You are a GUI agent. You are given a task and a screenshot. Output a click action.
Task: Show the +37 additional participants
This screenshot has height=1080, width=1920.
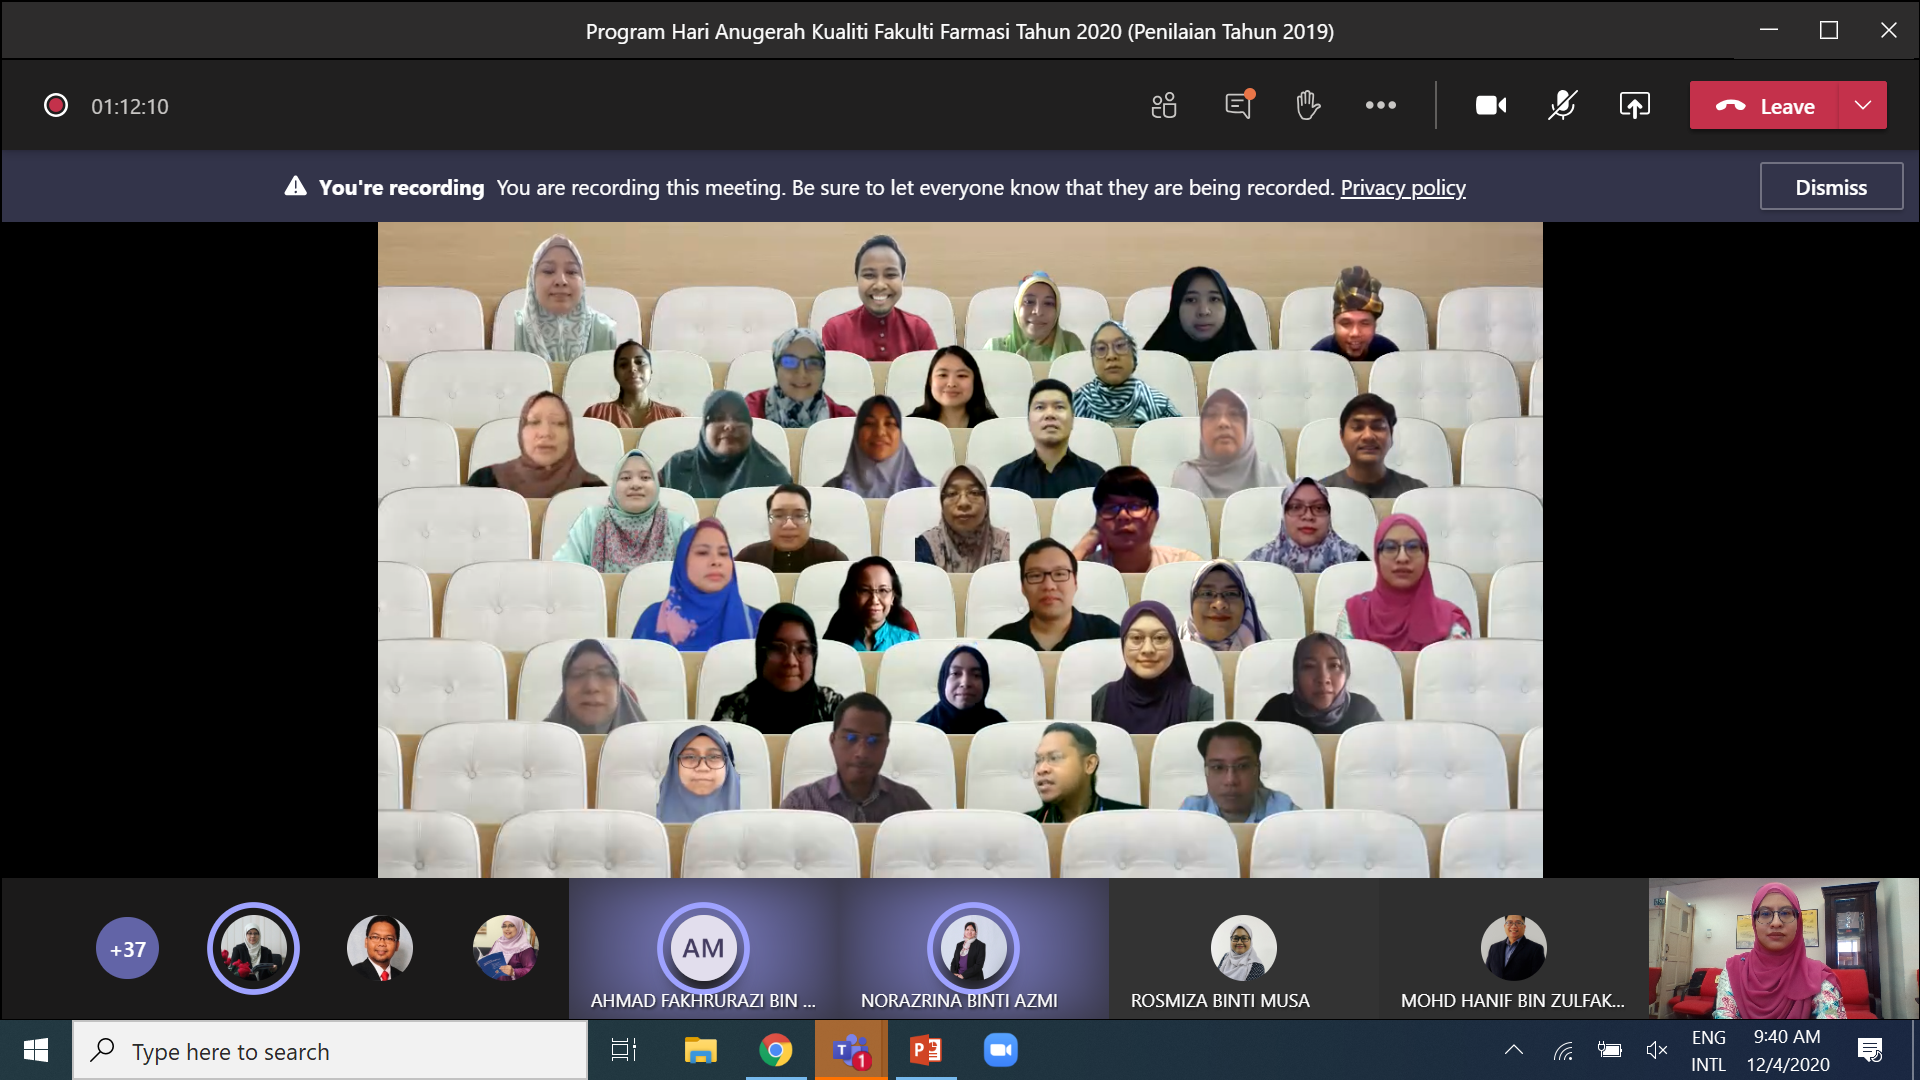(127, 949)
